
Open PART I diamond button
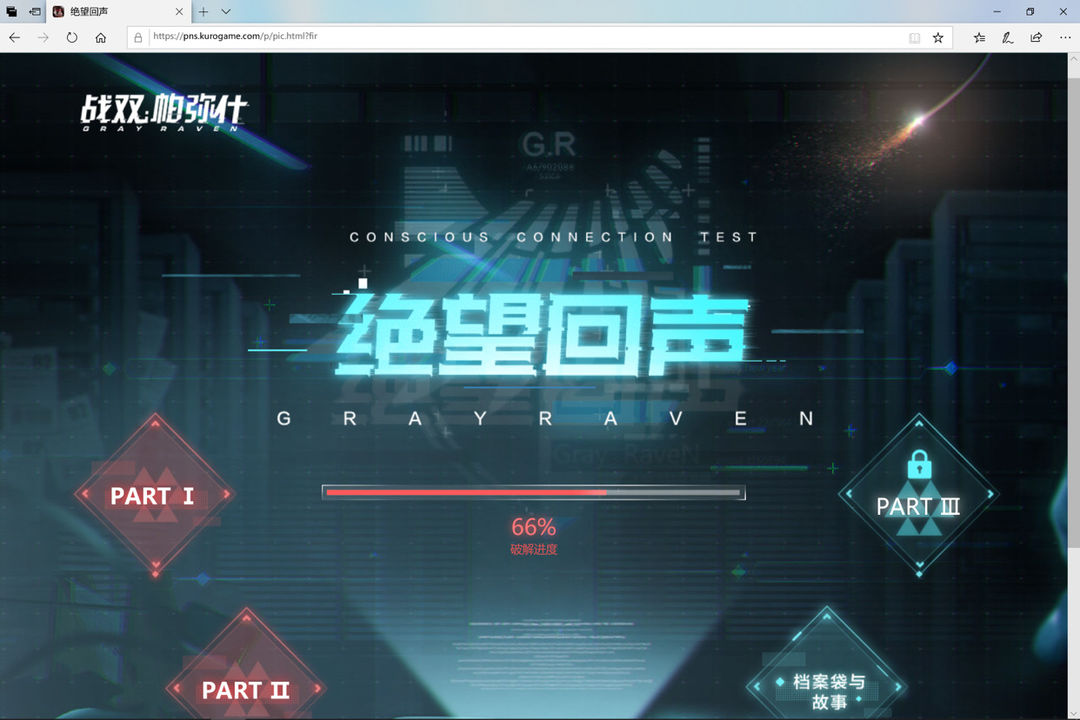point(155,495)
